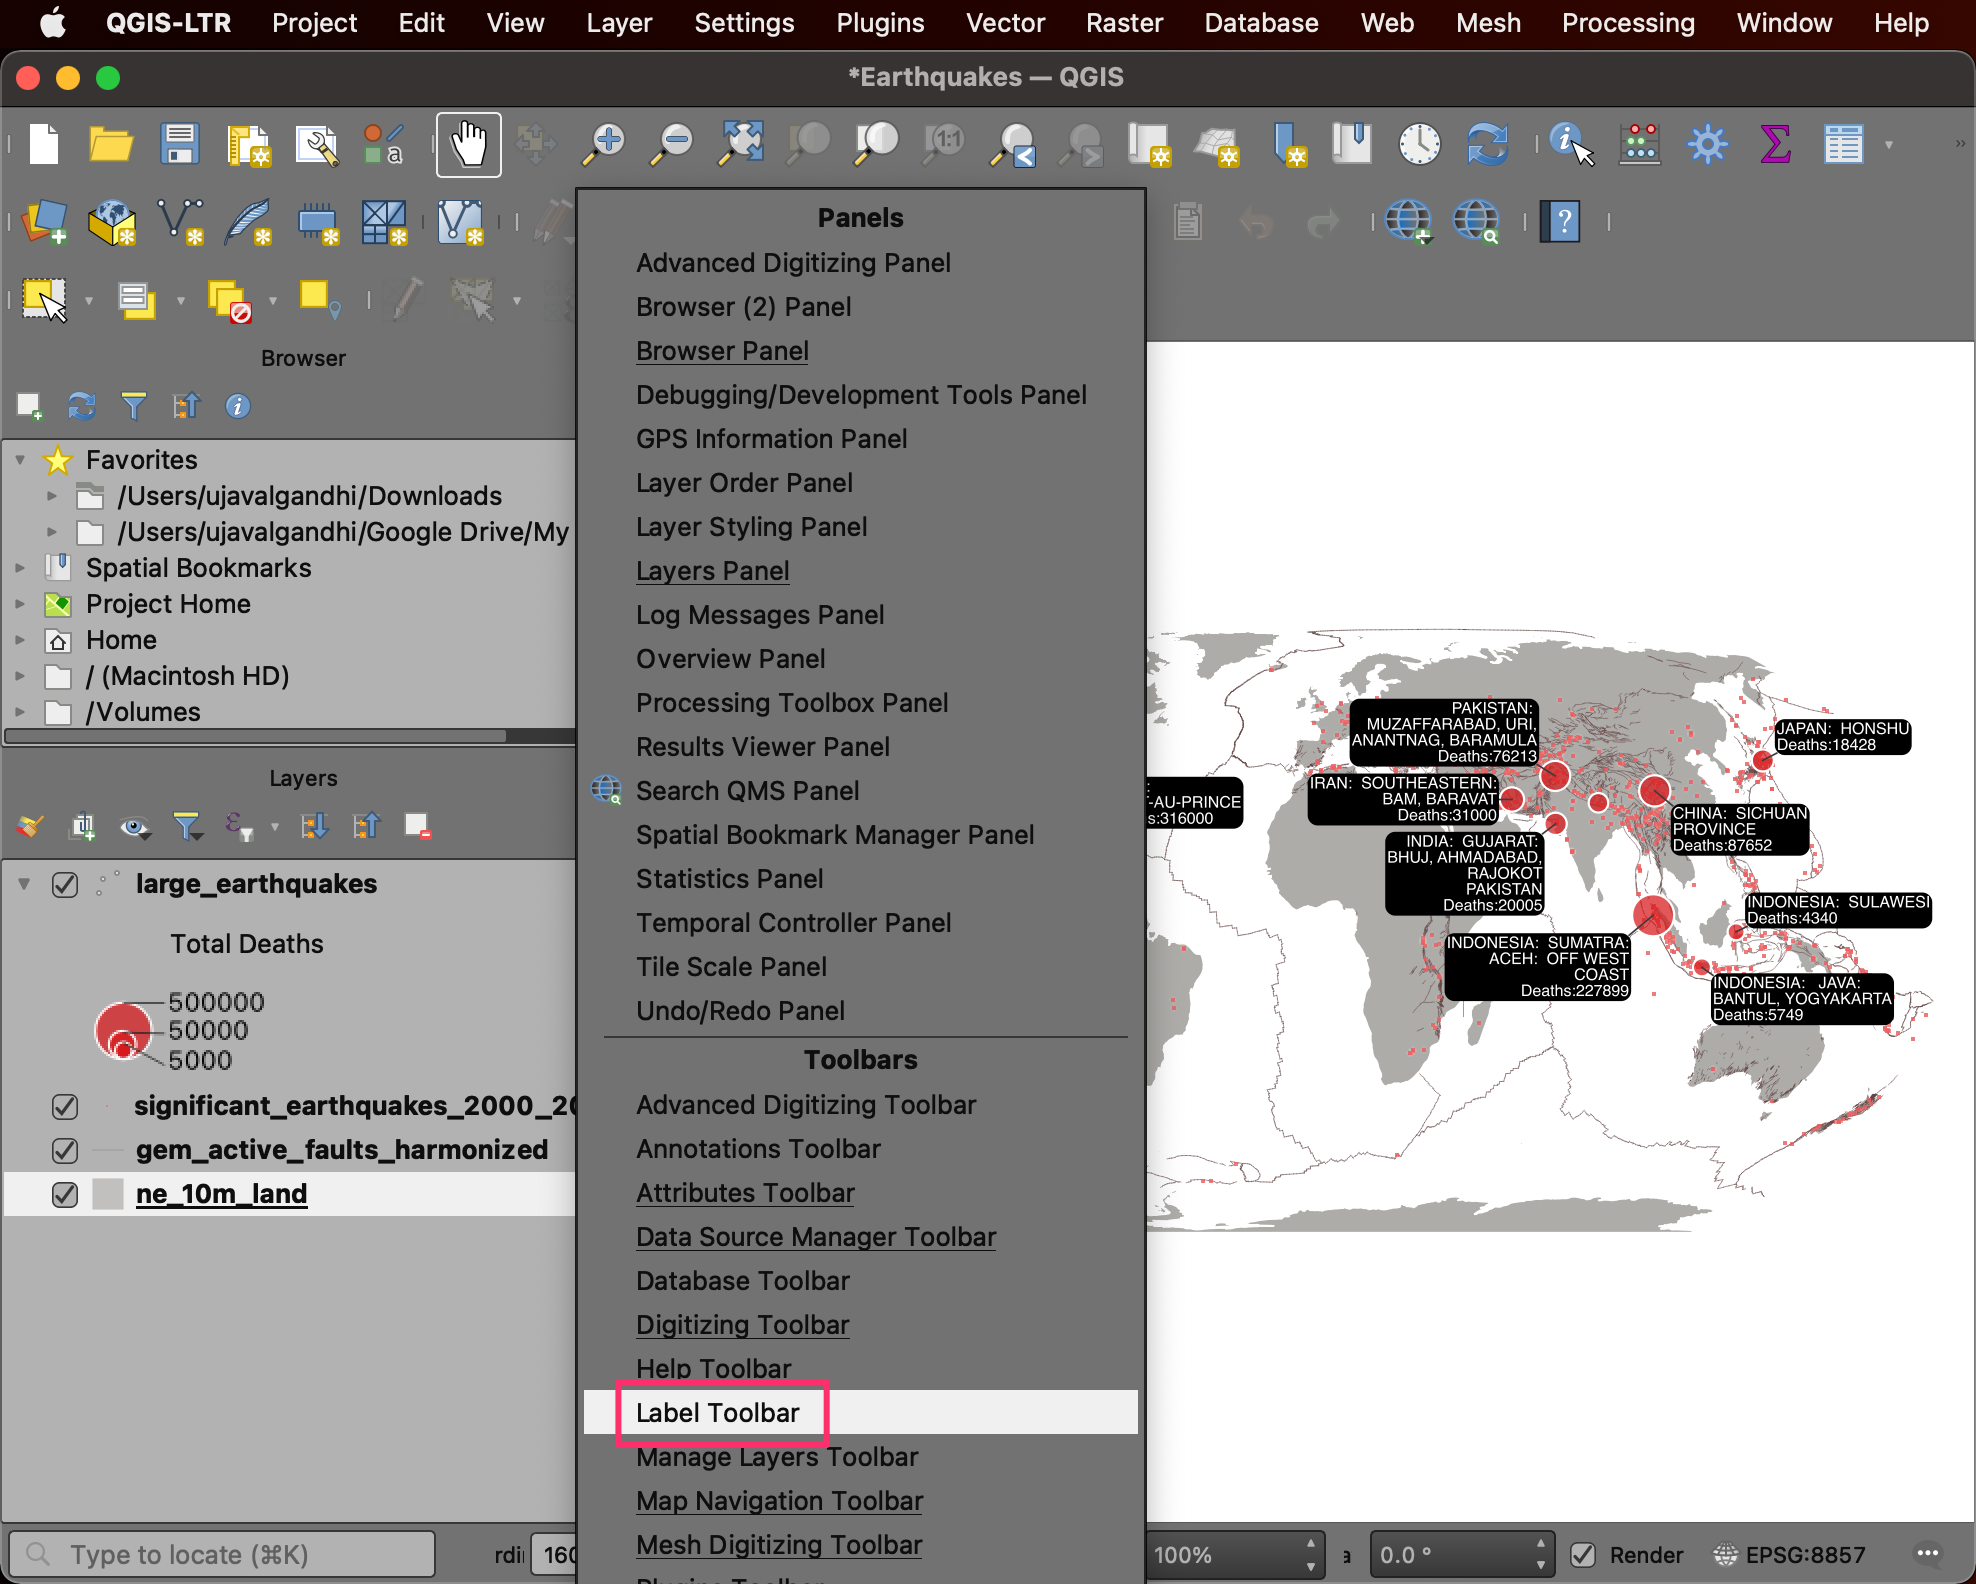The image size is (1976, 1584).
Task: Click the Browser panel horizontal scrollbar
Action: tap(257, 736)
